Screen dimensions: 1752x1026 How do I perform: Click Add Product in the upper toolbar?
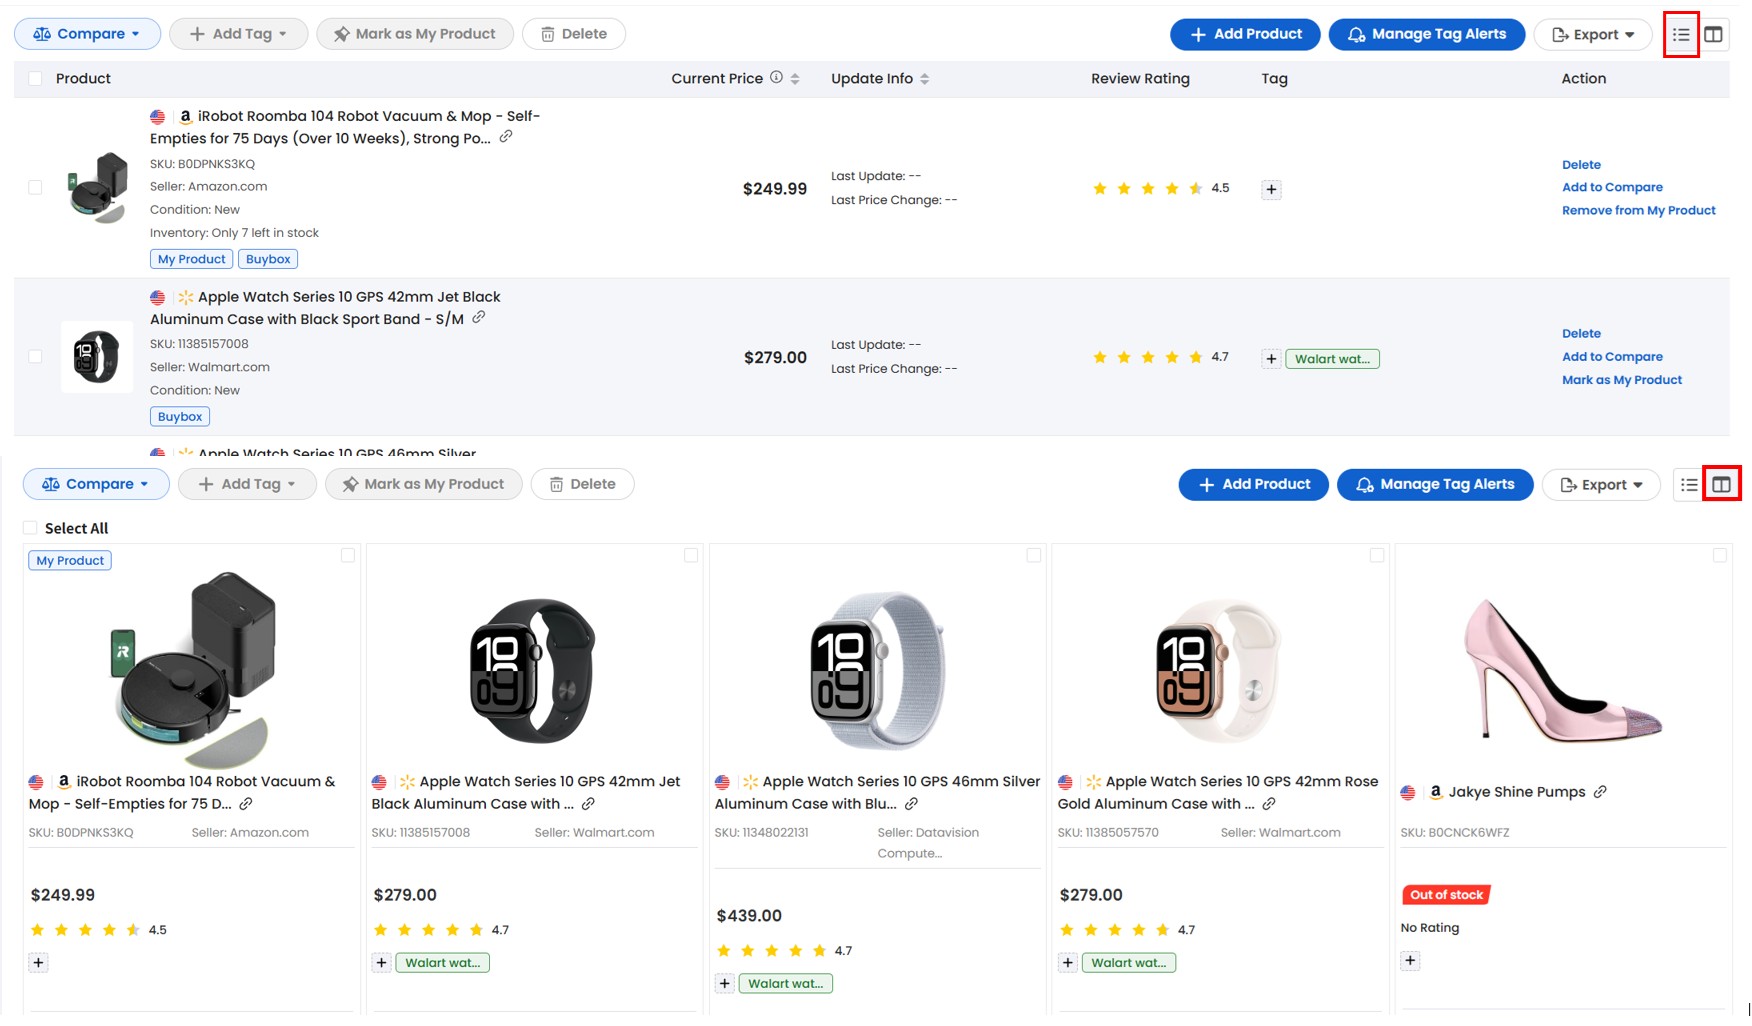(1245, 34)
